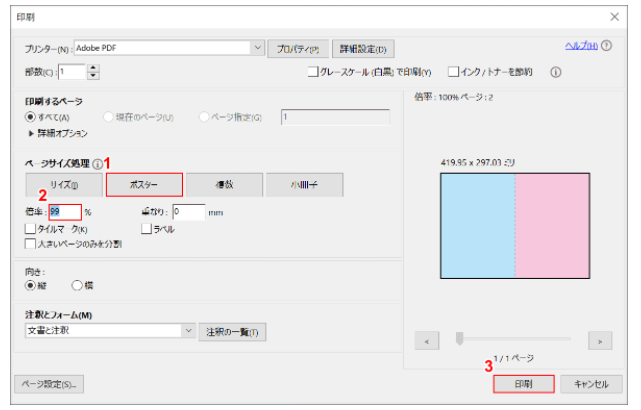Screen dimensions: 641x410
Task: Click info icon next to ページサイズ処理
Action: click(x=97, y=164)
